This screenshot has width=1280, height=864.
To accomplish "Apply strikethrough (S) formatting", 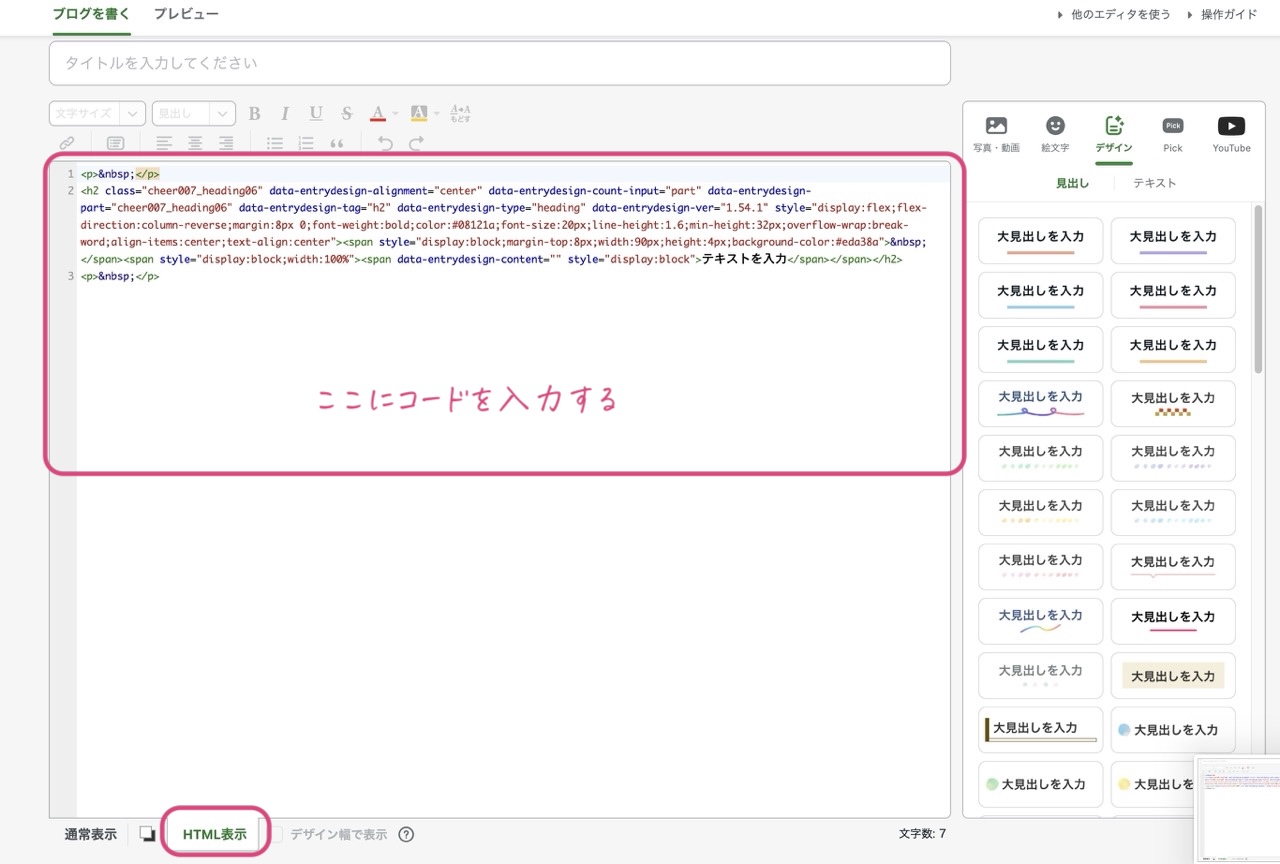I will (x=347, y=113).
